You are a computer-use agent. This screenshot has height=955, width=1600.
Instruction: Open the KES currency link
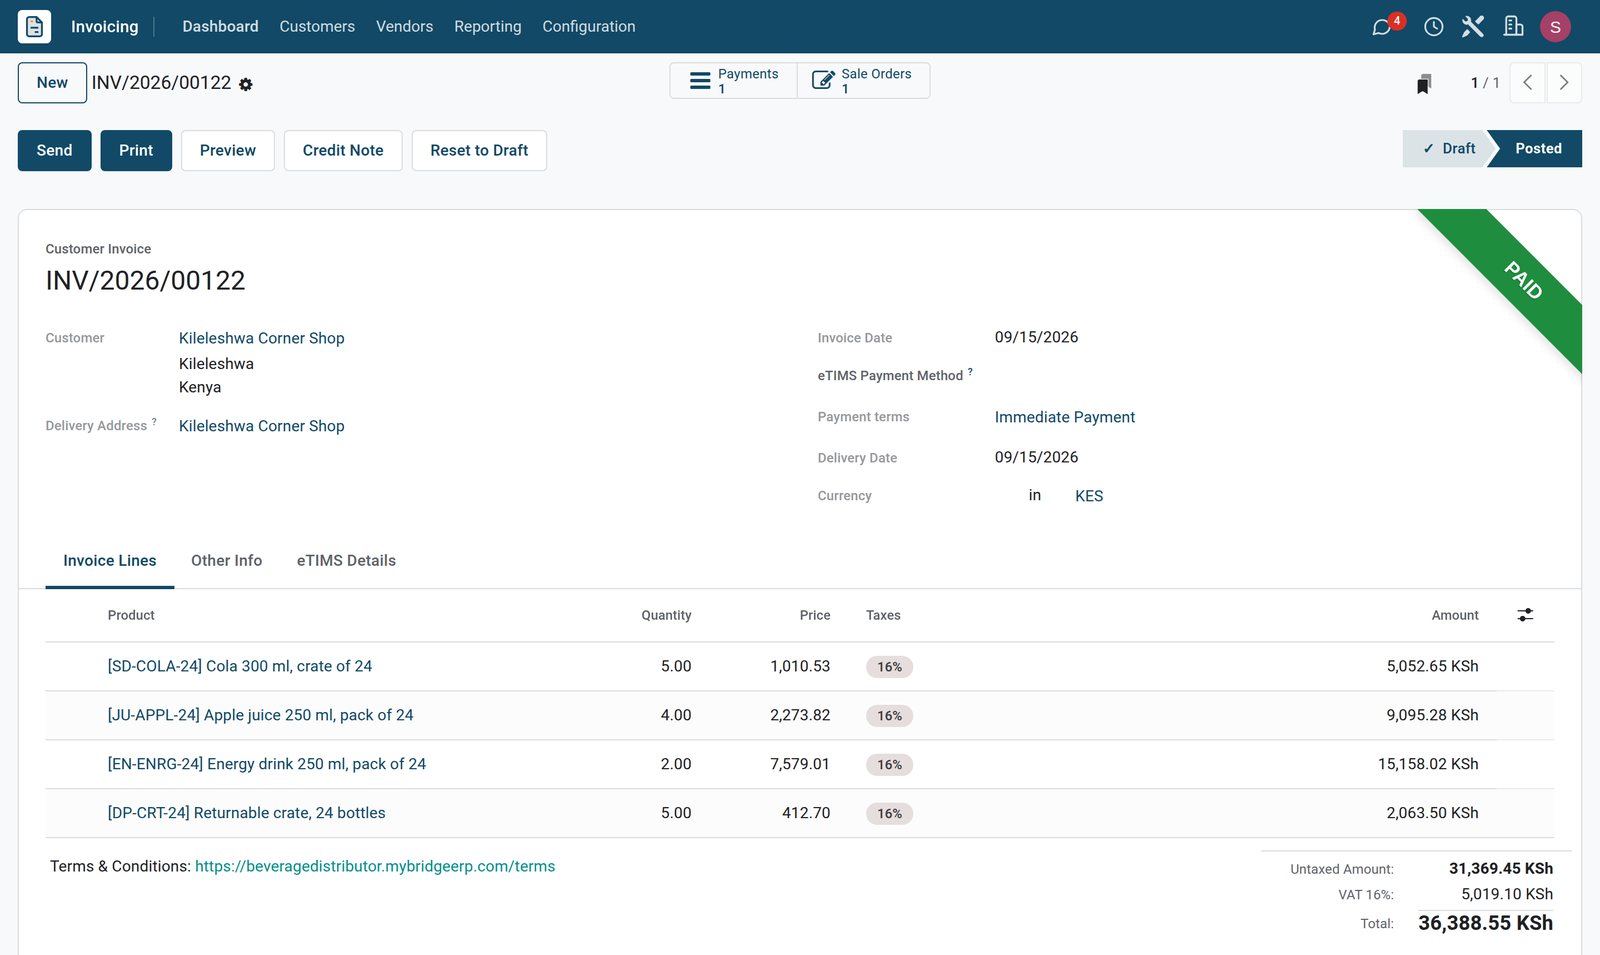[1089, 496]
